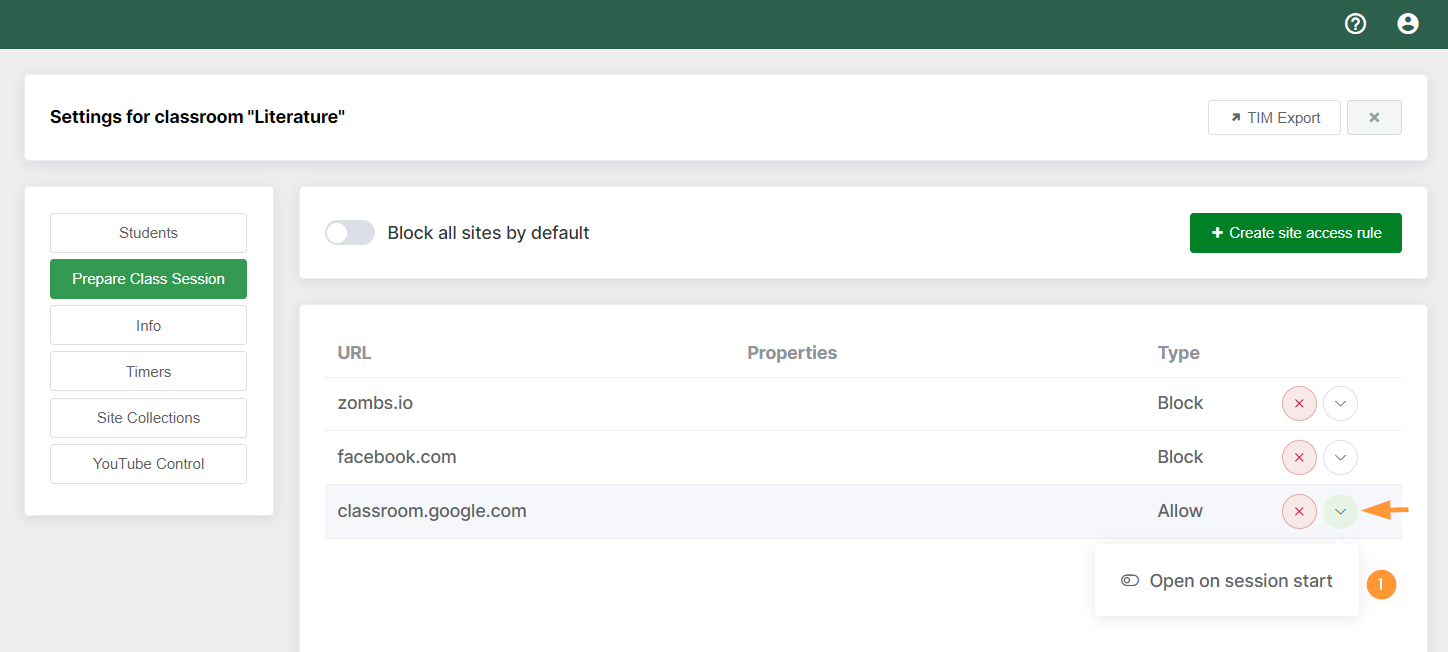
Task: Close classroom settings with X button
Action: 1374,117
